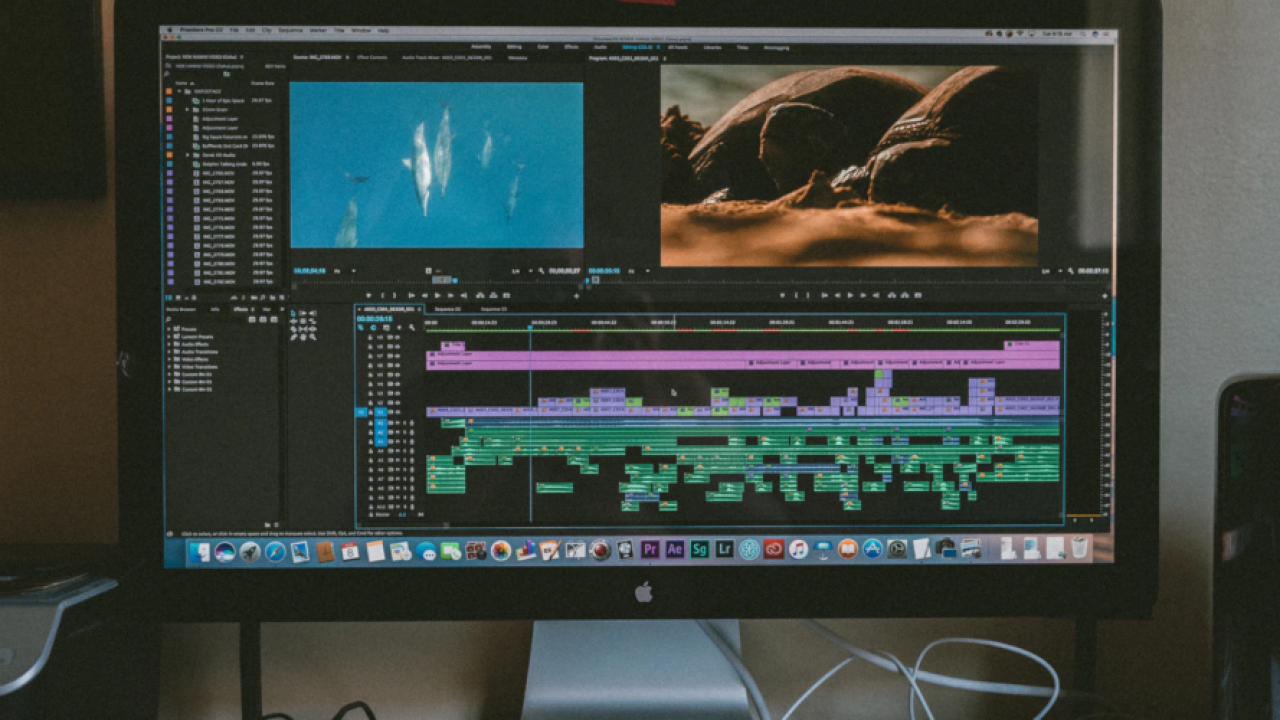Expand the Video Transitions folder
Viewport: 1280px width, 720px height.
click(x=169, y=367)
